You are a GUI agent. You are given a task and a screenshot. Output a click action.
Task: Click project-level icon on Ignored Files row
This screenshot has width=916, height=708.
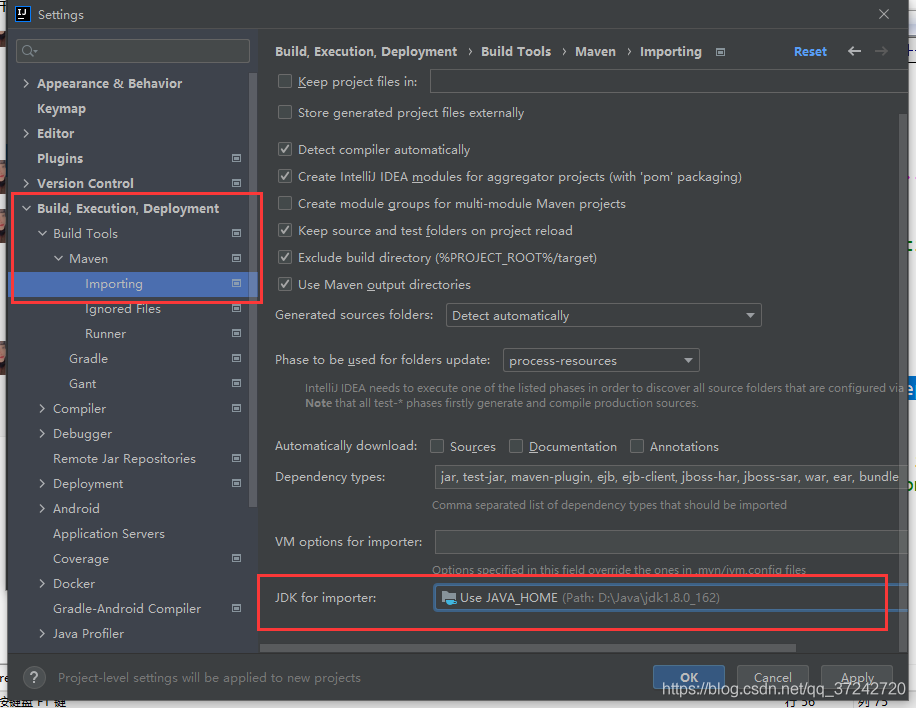(237, 308)
